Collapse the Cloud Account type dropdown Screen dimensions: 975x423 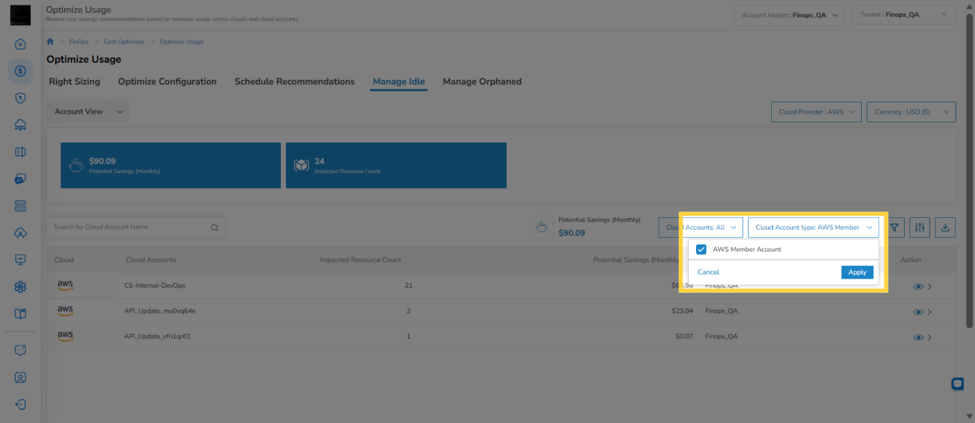813,228
